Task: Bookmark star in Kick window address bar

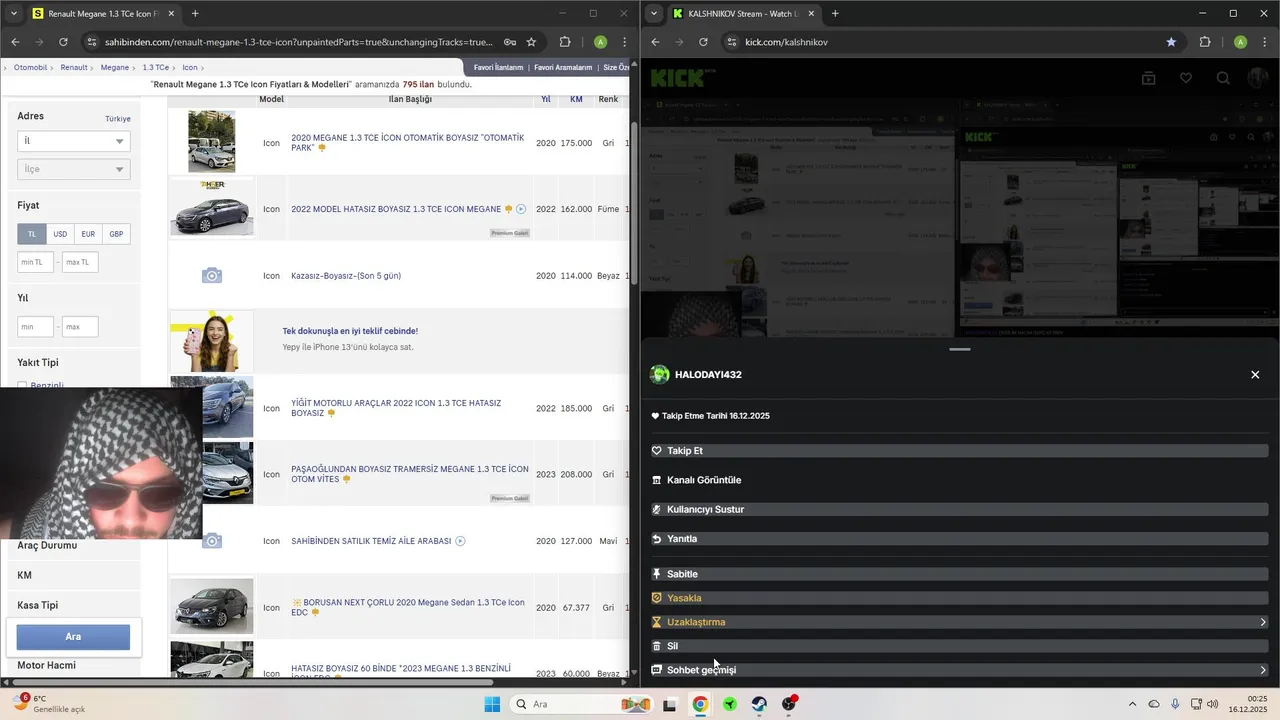Action: coord(1171,42)
